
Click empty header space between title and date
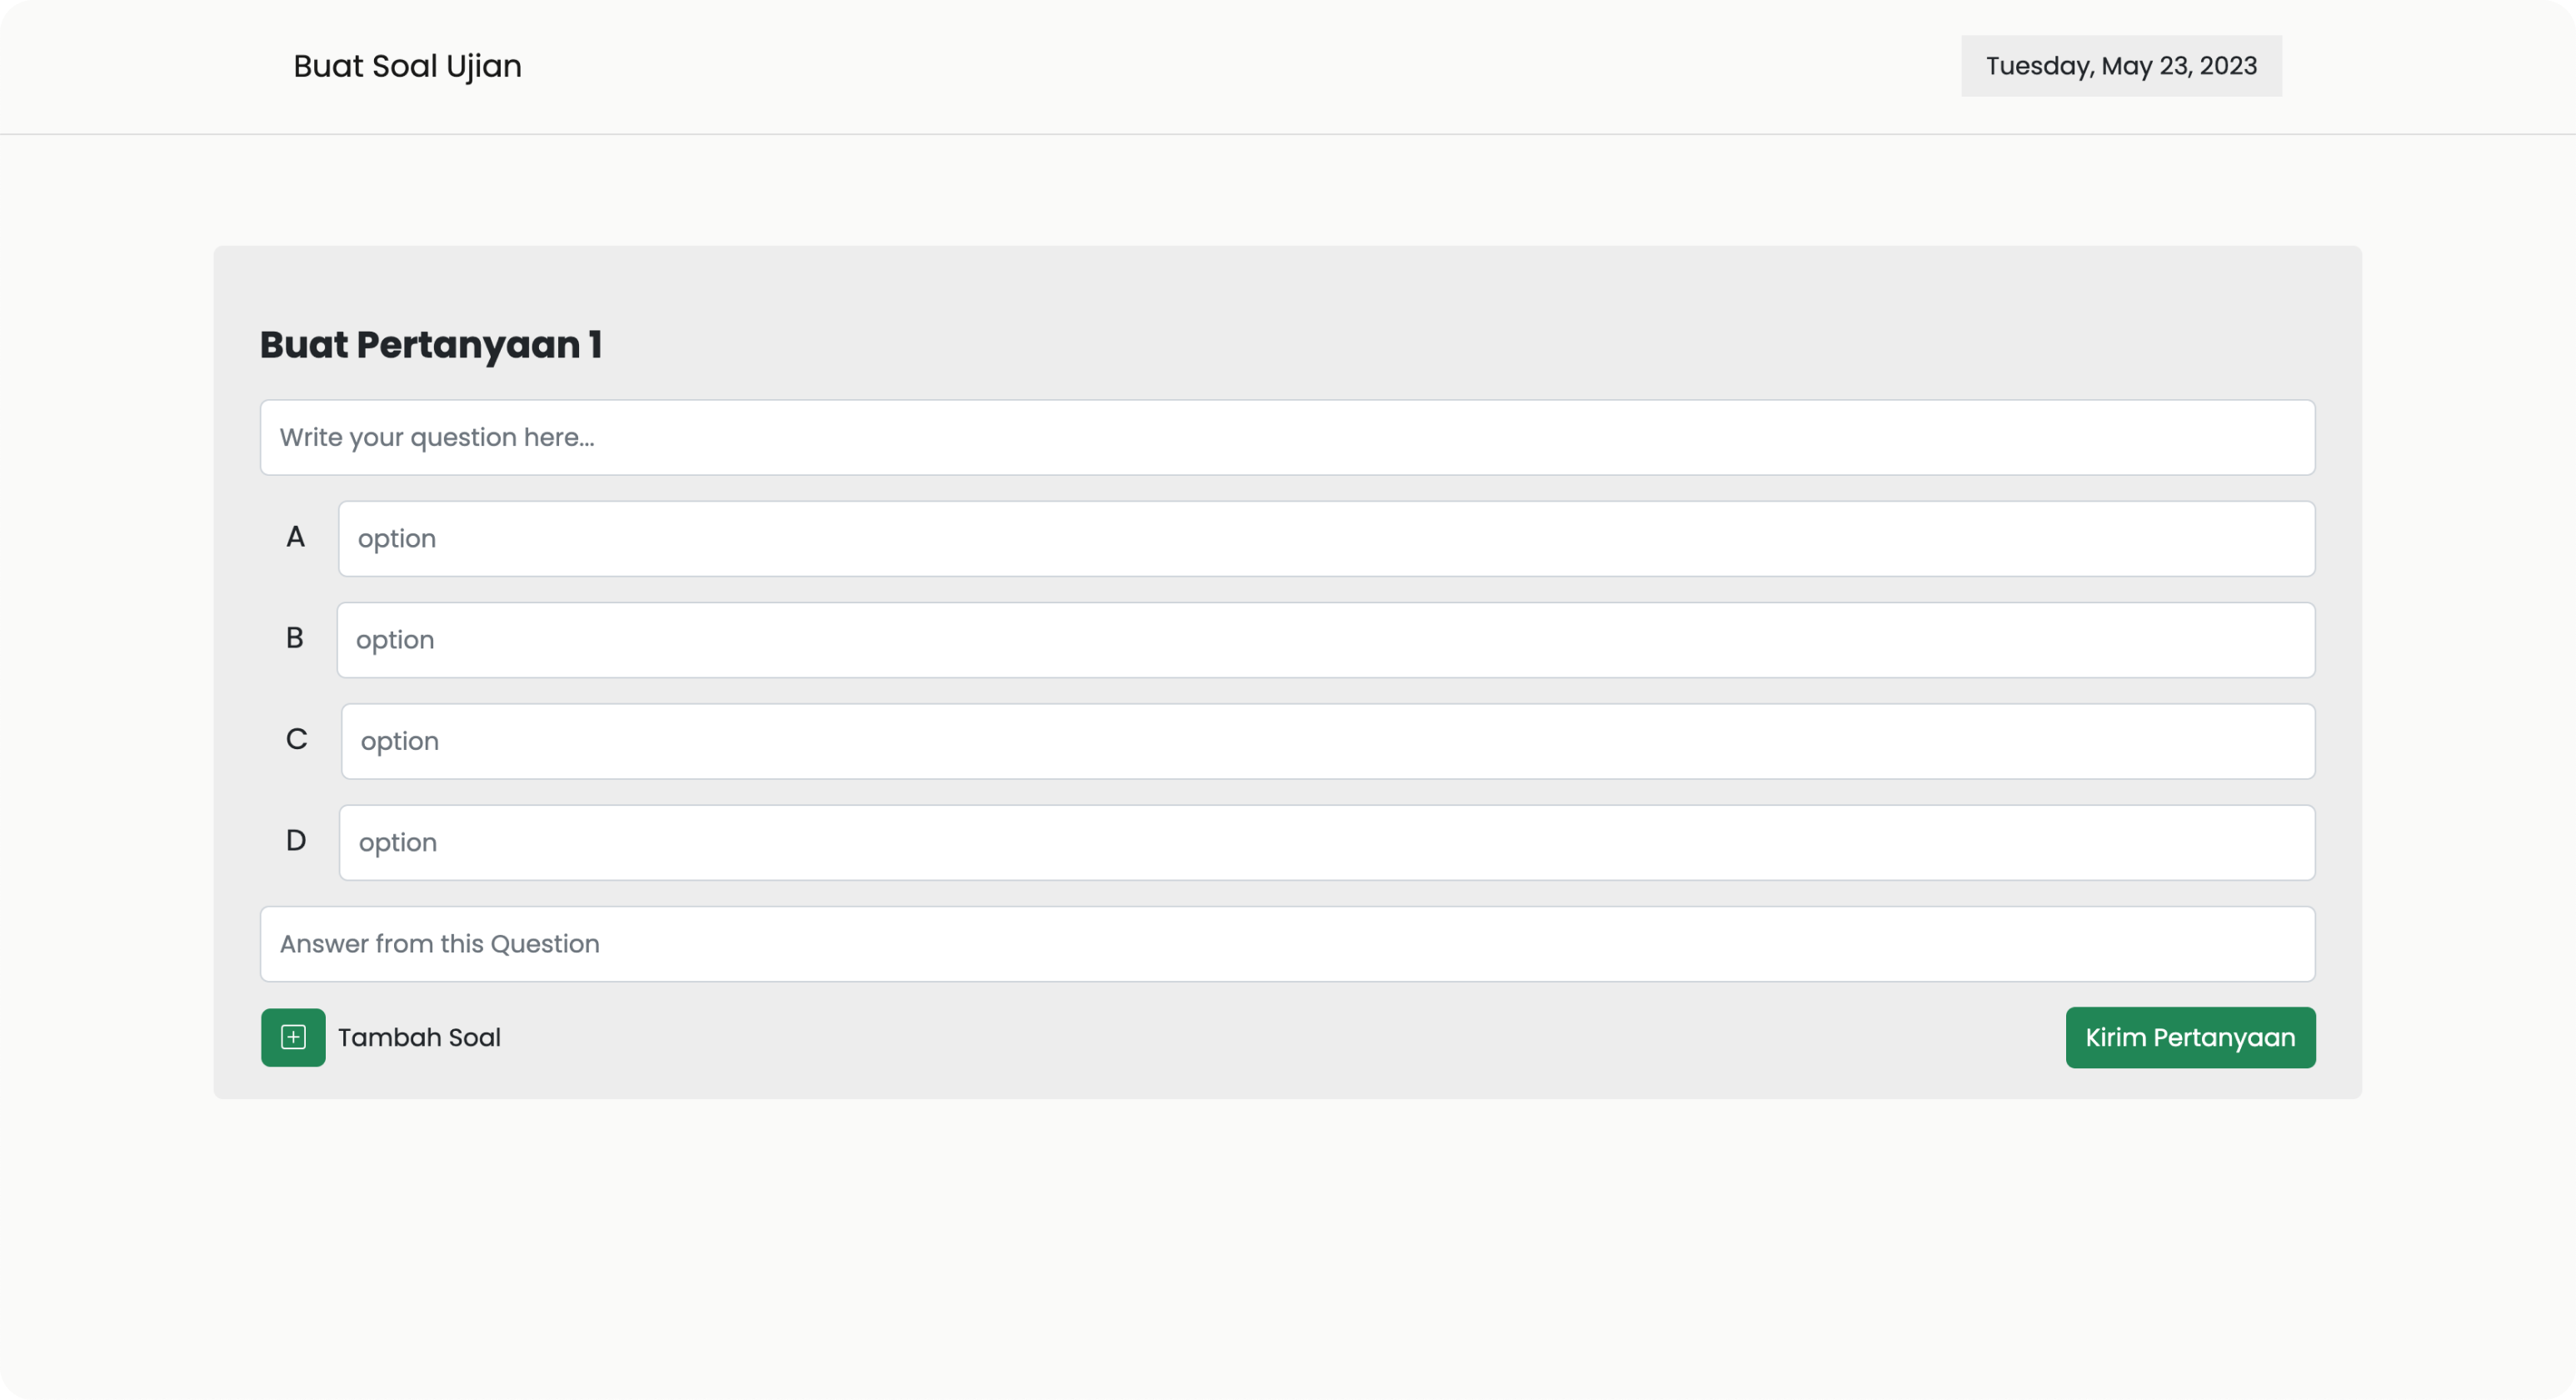coord(1200,66)
